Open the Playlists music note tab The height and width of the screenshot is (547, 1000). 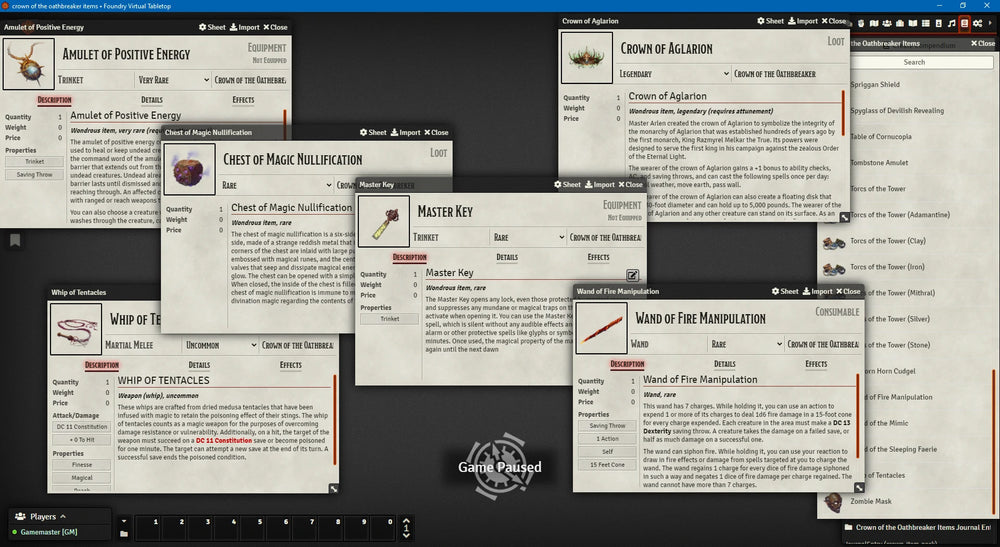(x=951, y=23)
